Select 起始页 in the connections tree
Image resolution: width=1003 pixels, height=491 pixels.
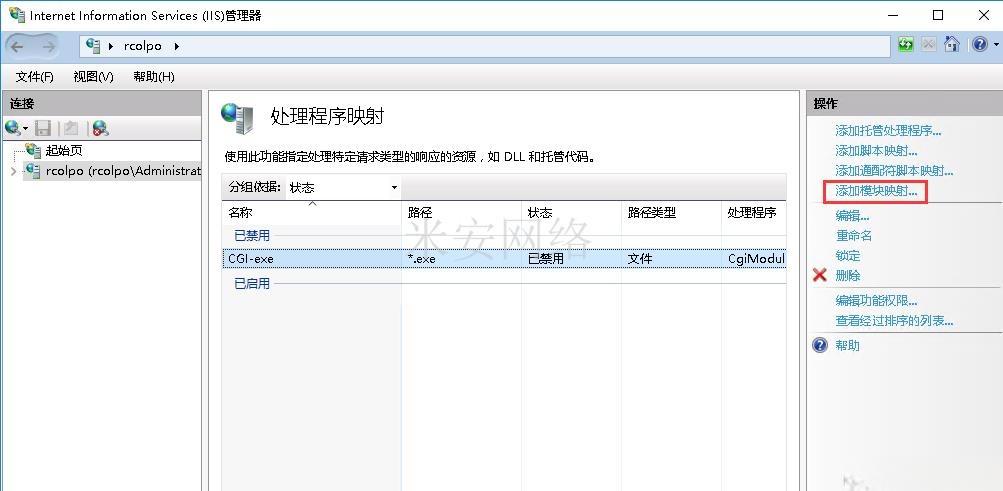[64, 151]
